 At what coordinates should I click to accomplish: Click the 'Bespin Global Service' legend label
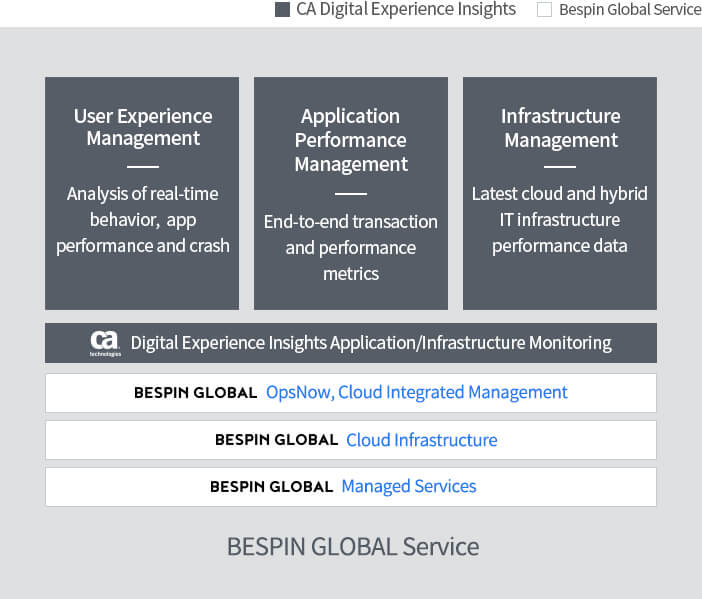coord(630,9)
